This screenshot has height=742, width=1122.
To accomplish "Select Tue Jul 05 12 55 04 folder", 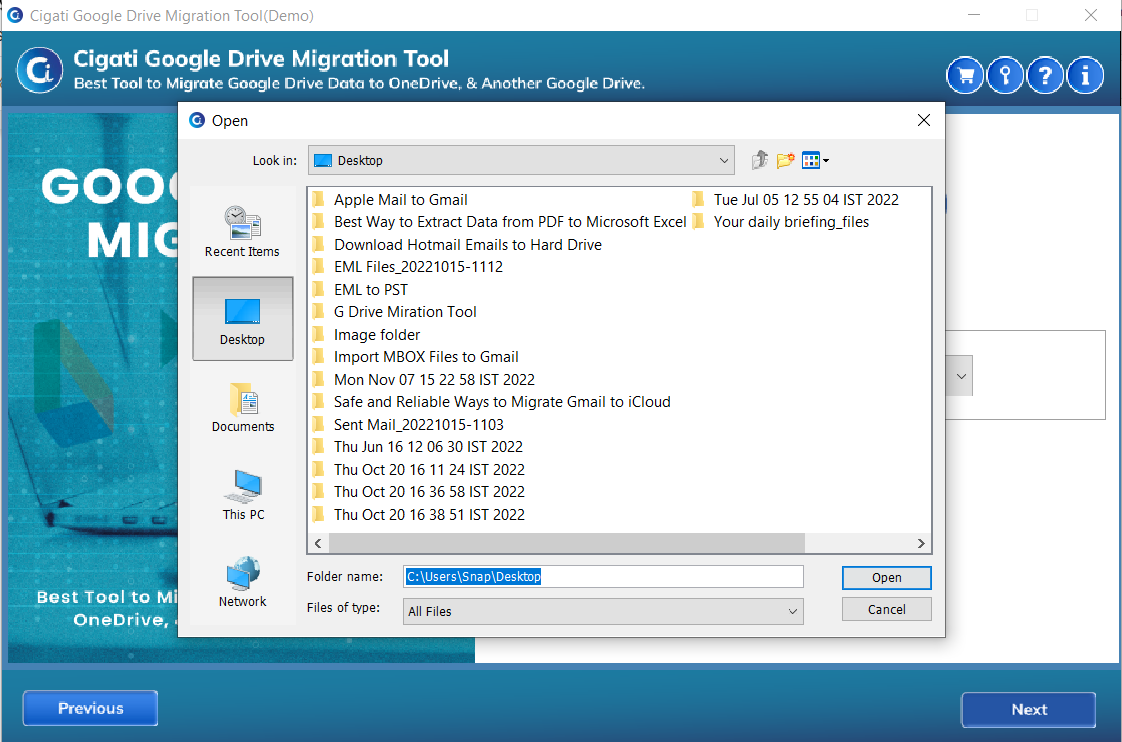I will [x=795, y=200].
